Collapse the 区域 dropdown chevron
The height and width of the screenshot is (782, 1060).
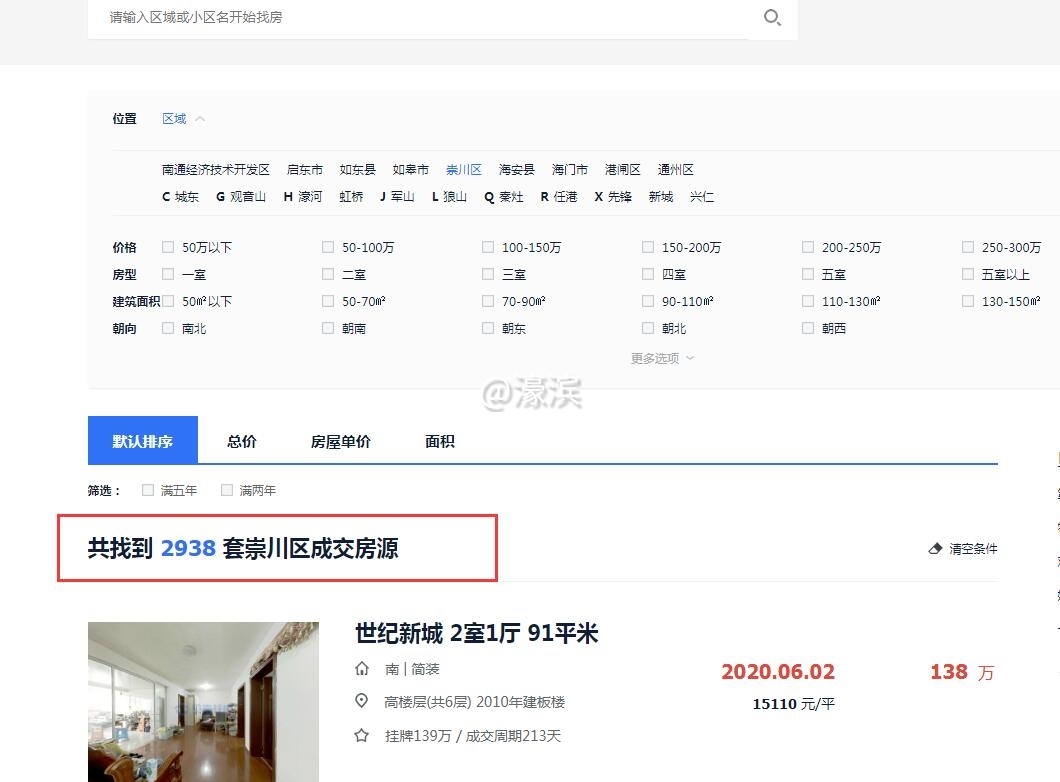(197, 117)
